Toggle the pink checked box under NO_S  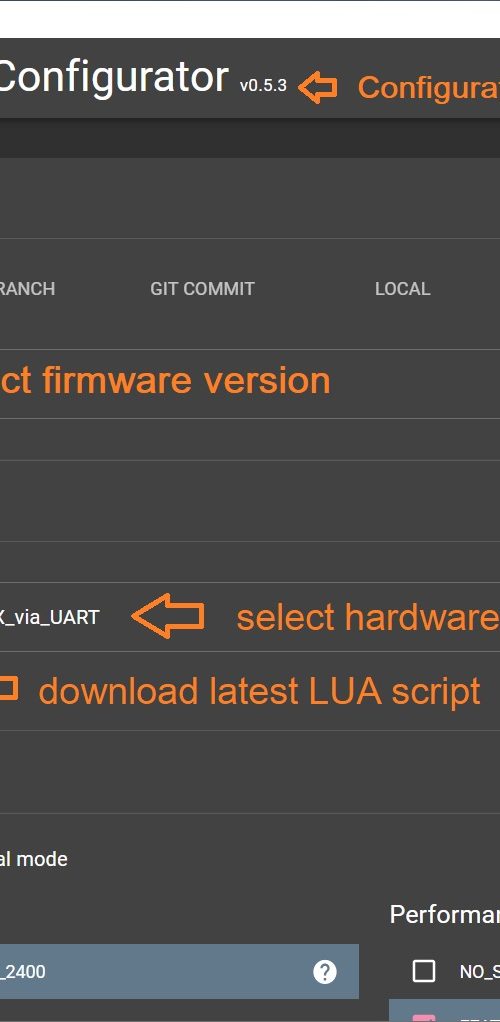pos(424,1017)
